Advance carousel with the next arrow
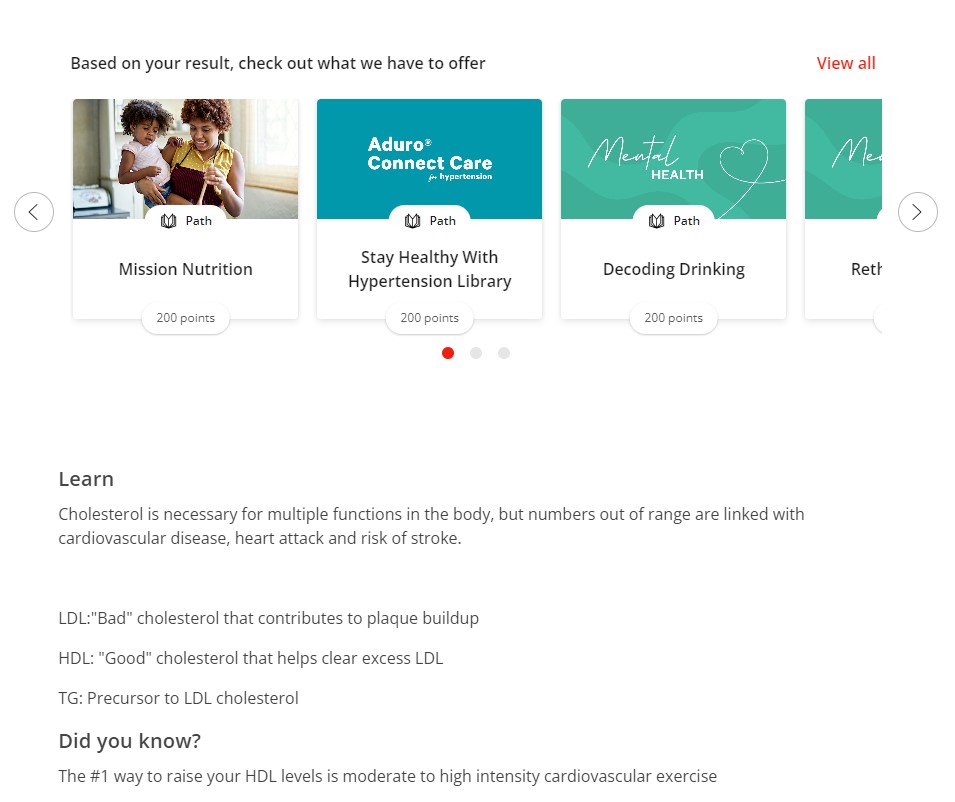The width and height of the screenshot is (955, 802). [917, 212]
